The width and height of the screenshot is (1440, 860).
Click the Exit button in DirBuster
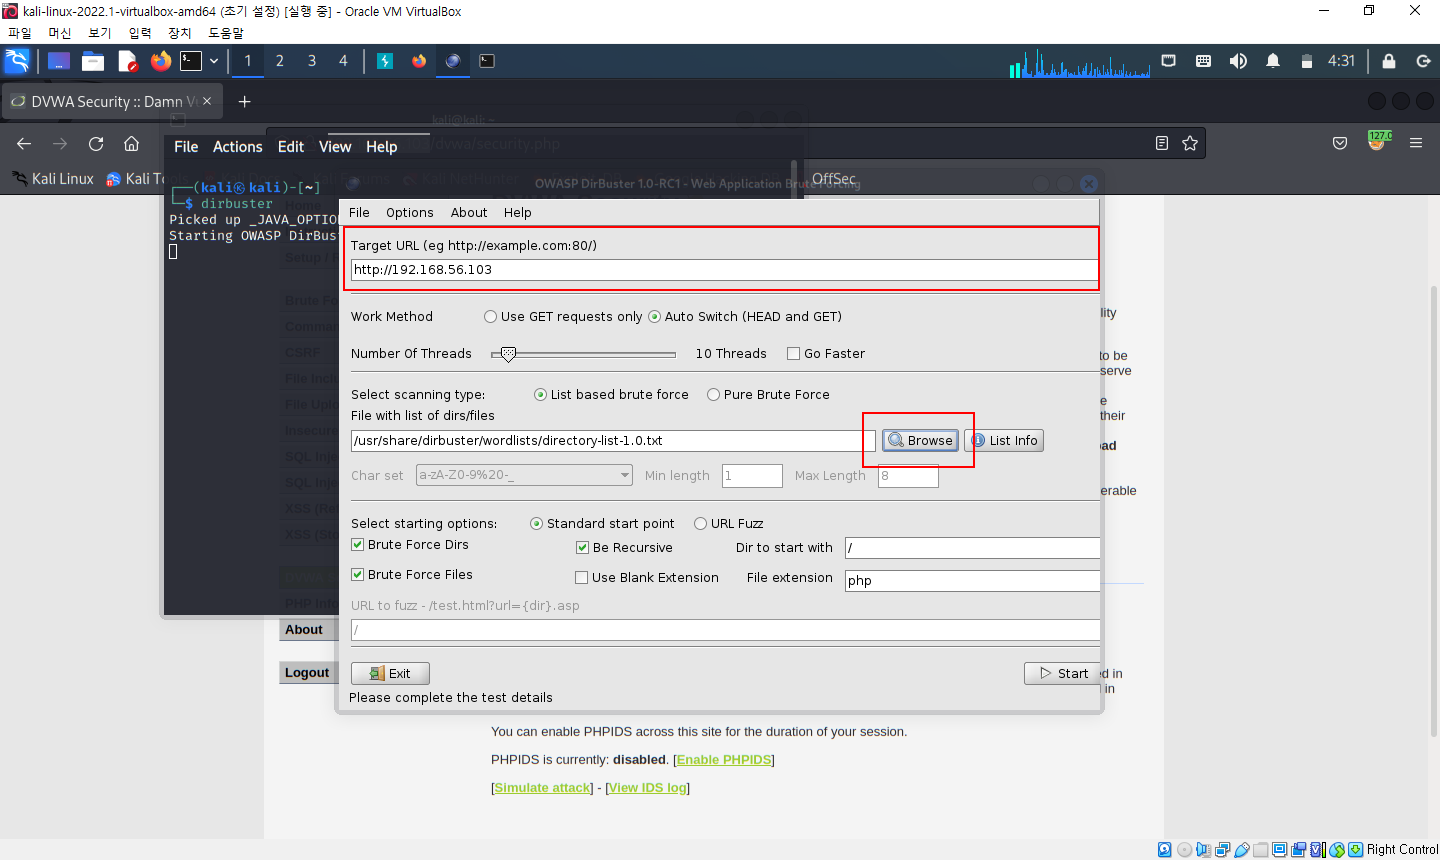(390, 673)
